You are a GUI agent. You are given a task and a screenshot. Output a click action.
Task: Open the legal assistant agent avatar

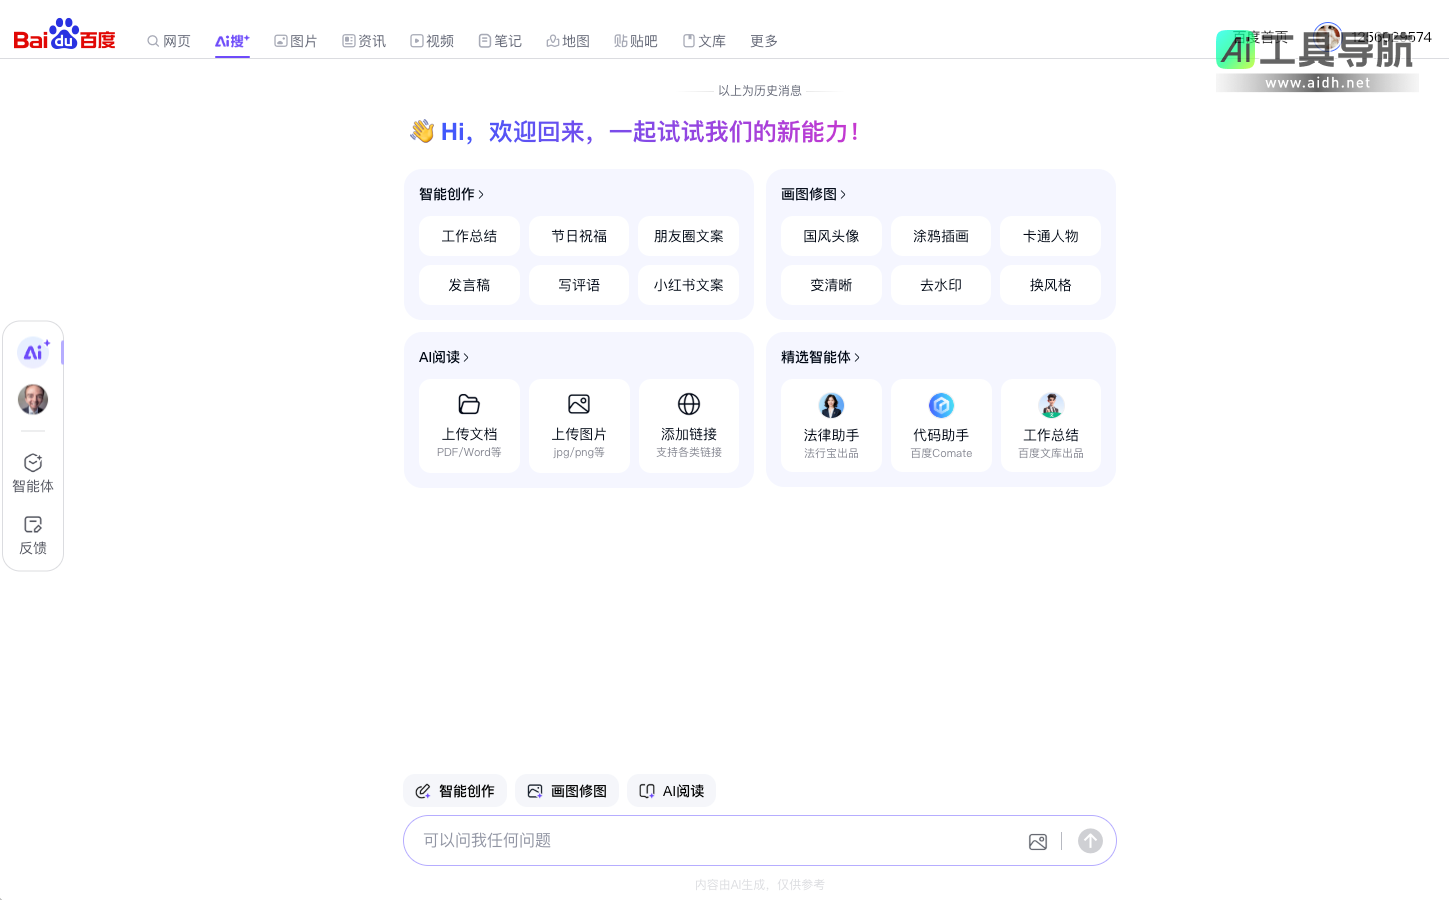831,405
